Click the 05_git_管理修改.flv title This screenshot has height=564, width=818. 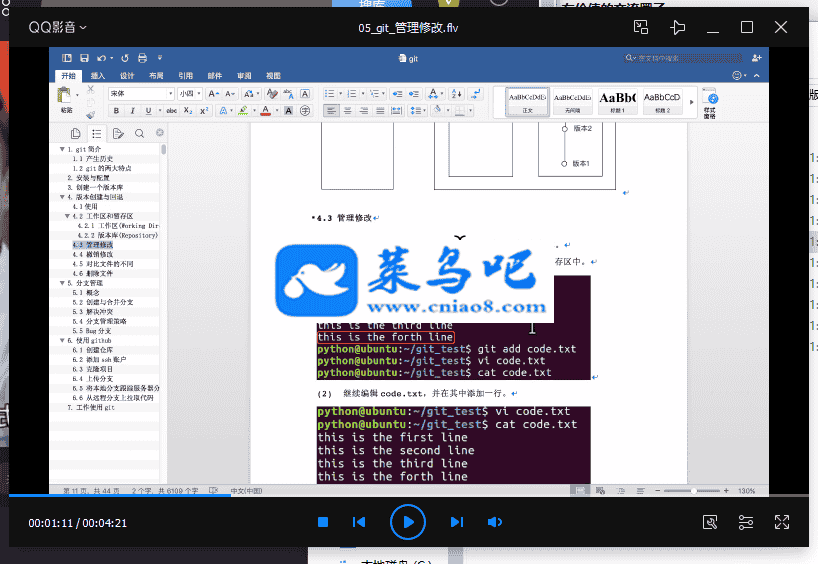tap(409, 27)
